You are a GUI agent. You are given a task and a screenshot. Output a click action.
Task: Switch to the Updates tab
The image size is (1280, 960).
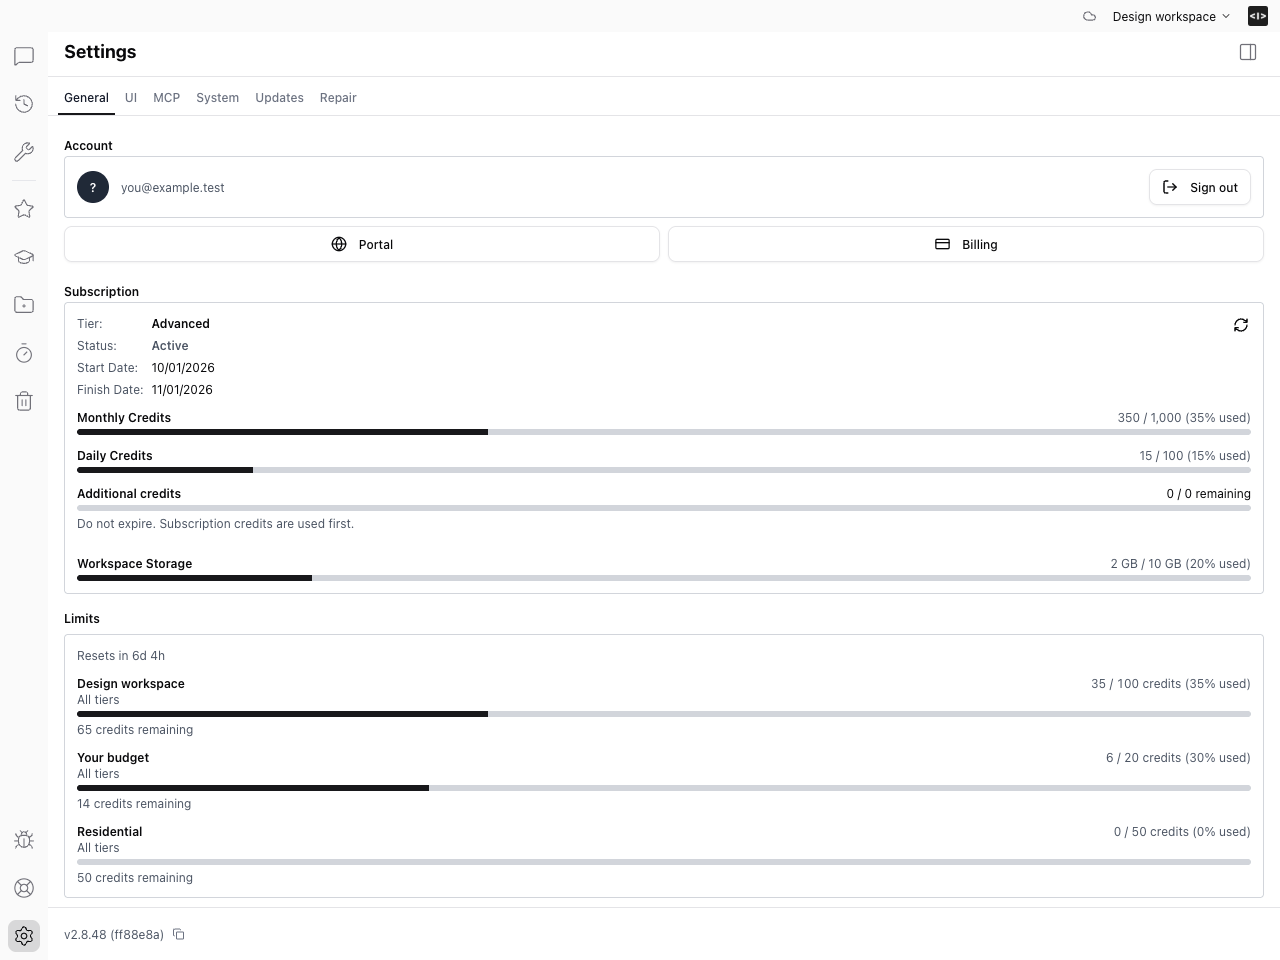coord(279,98)
